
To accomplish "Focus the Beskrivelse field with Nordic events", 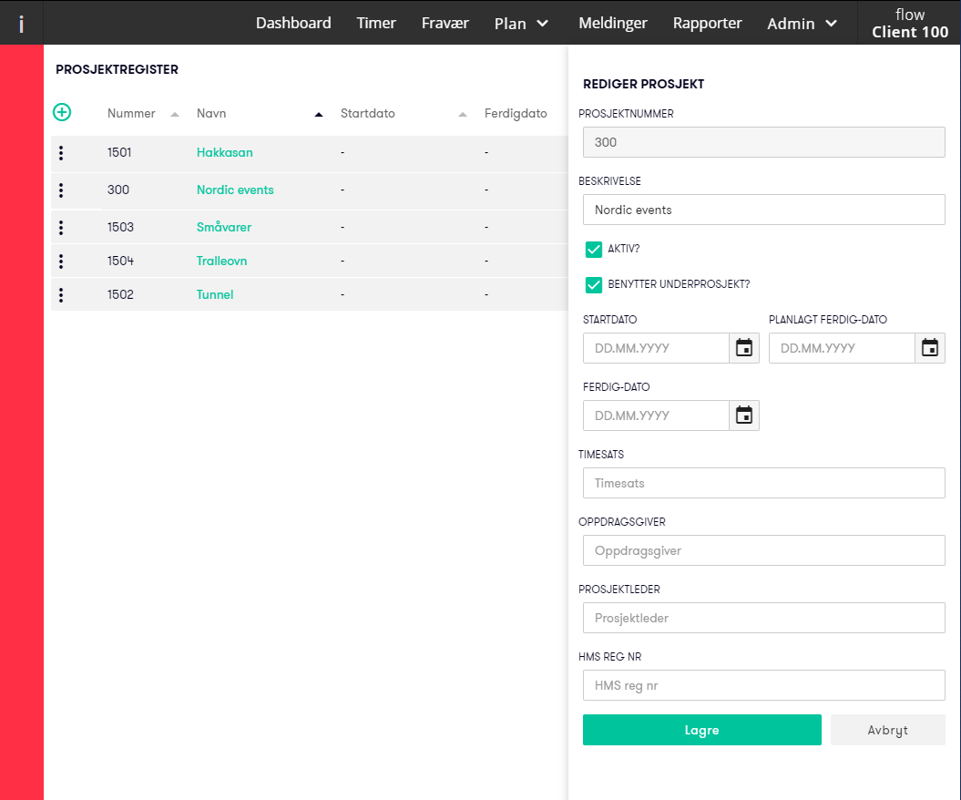I will pos(764,210).
